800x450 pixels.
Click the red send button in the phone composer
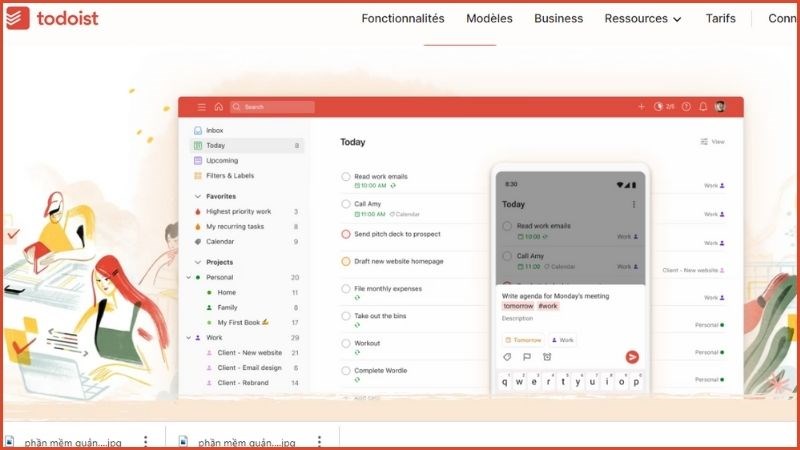[632, 357]
